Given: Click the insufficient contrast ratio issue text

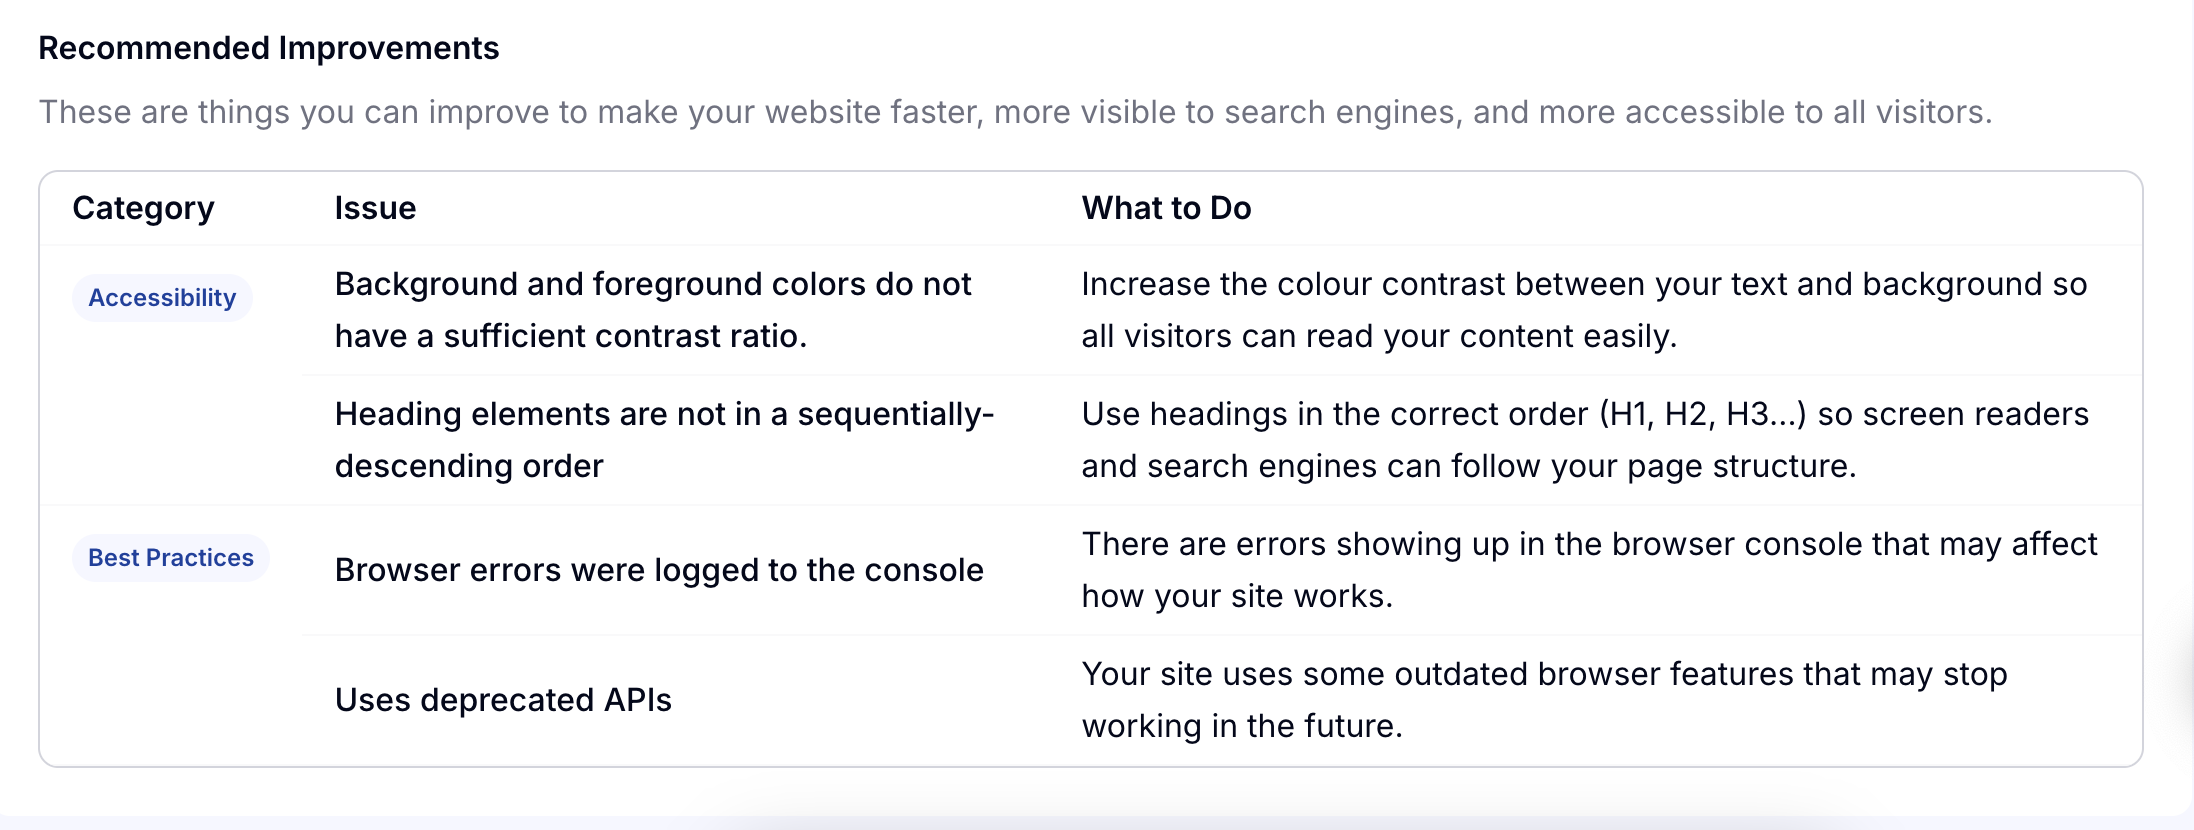Looking at the screenshot, I should (653, 310).
